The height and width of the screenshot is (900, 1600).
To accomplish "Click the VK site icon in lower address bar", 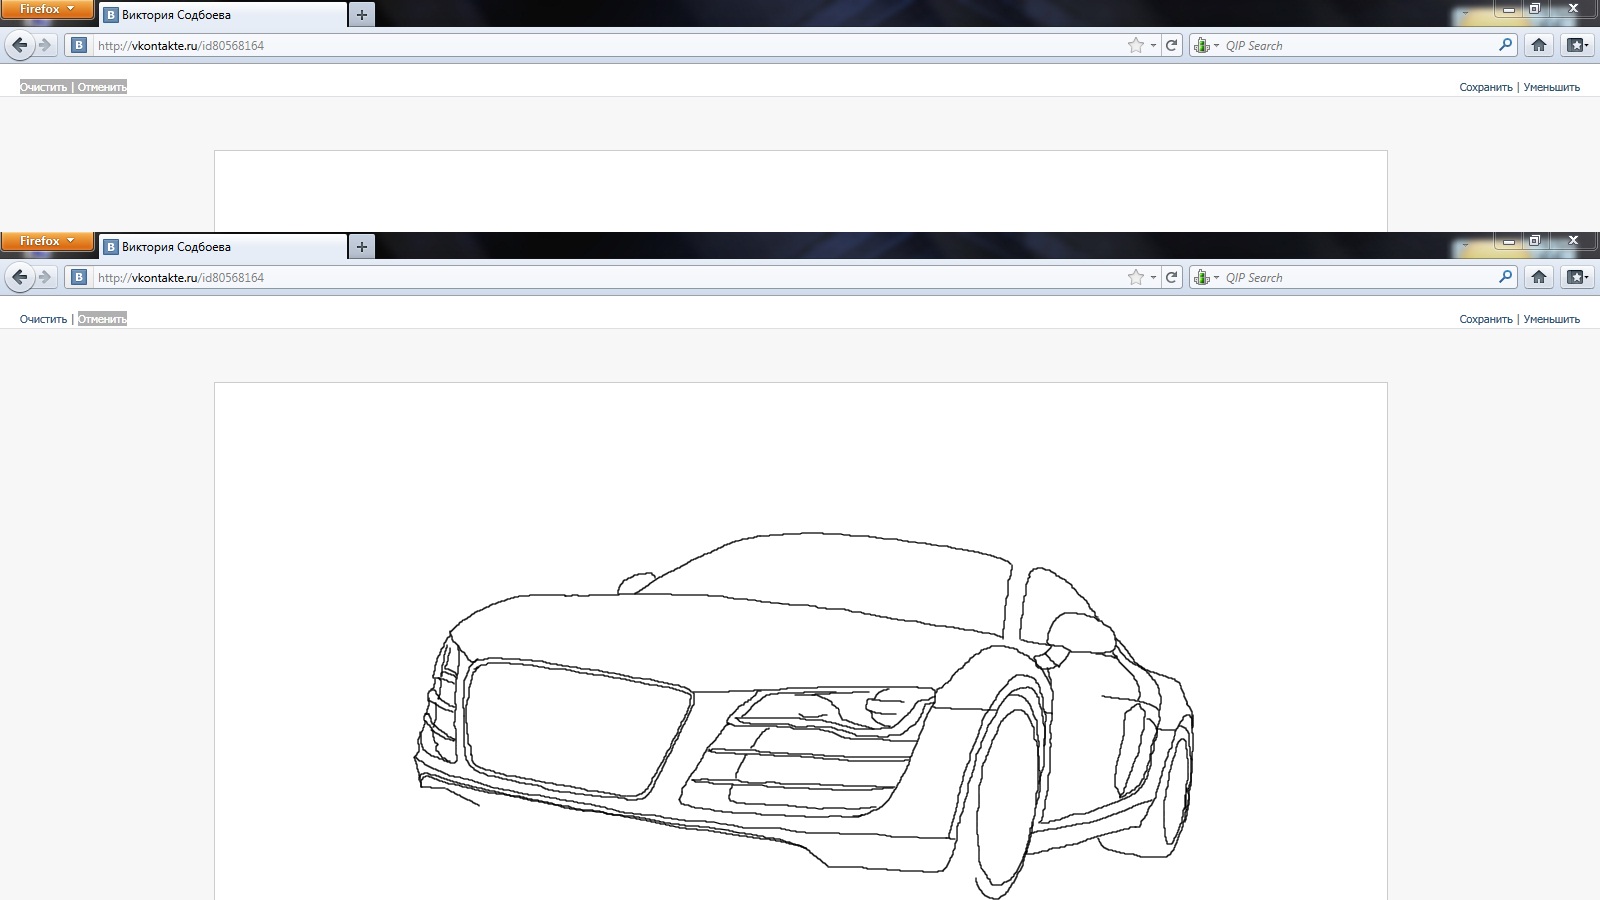I will 79,277.
